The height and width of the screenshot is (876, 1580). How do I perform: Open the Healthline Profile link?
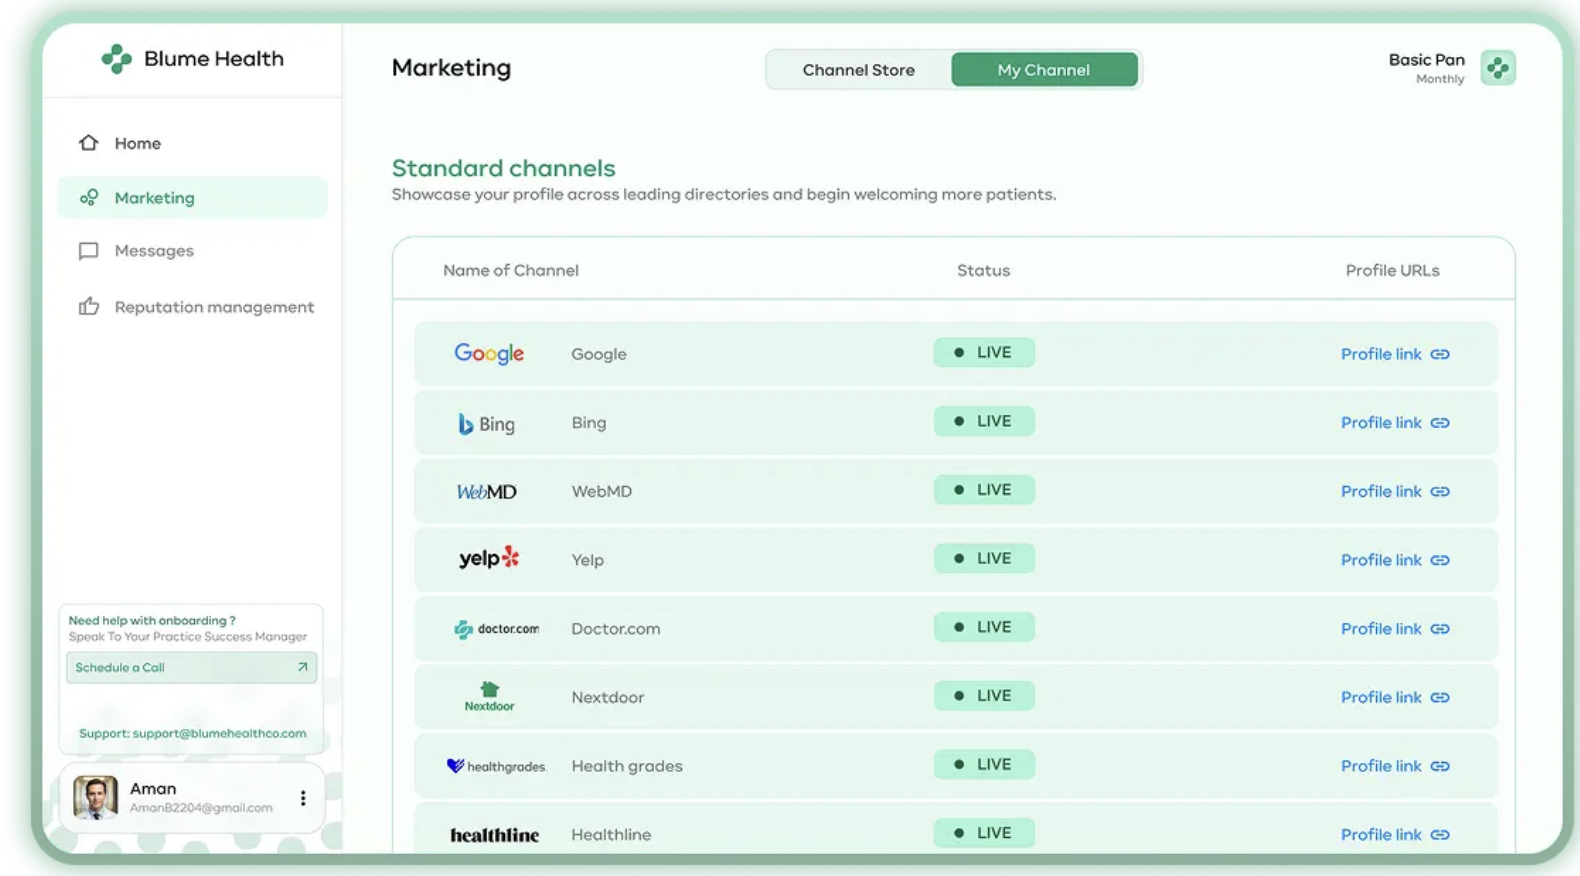click(1395, 835)
